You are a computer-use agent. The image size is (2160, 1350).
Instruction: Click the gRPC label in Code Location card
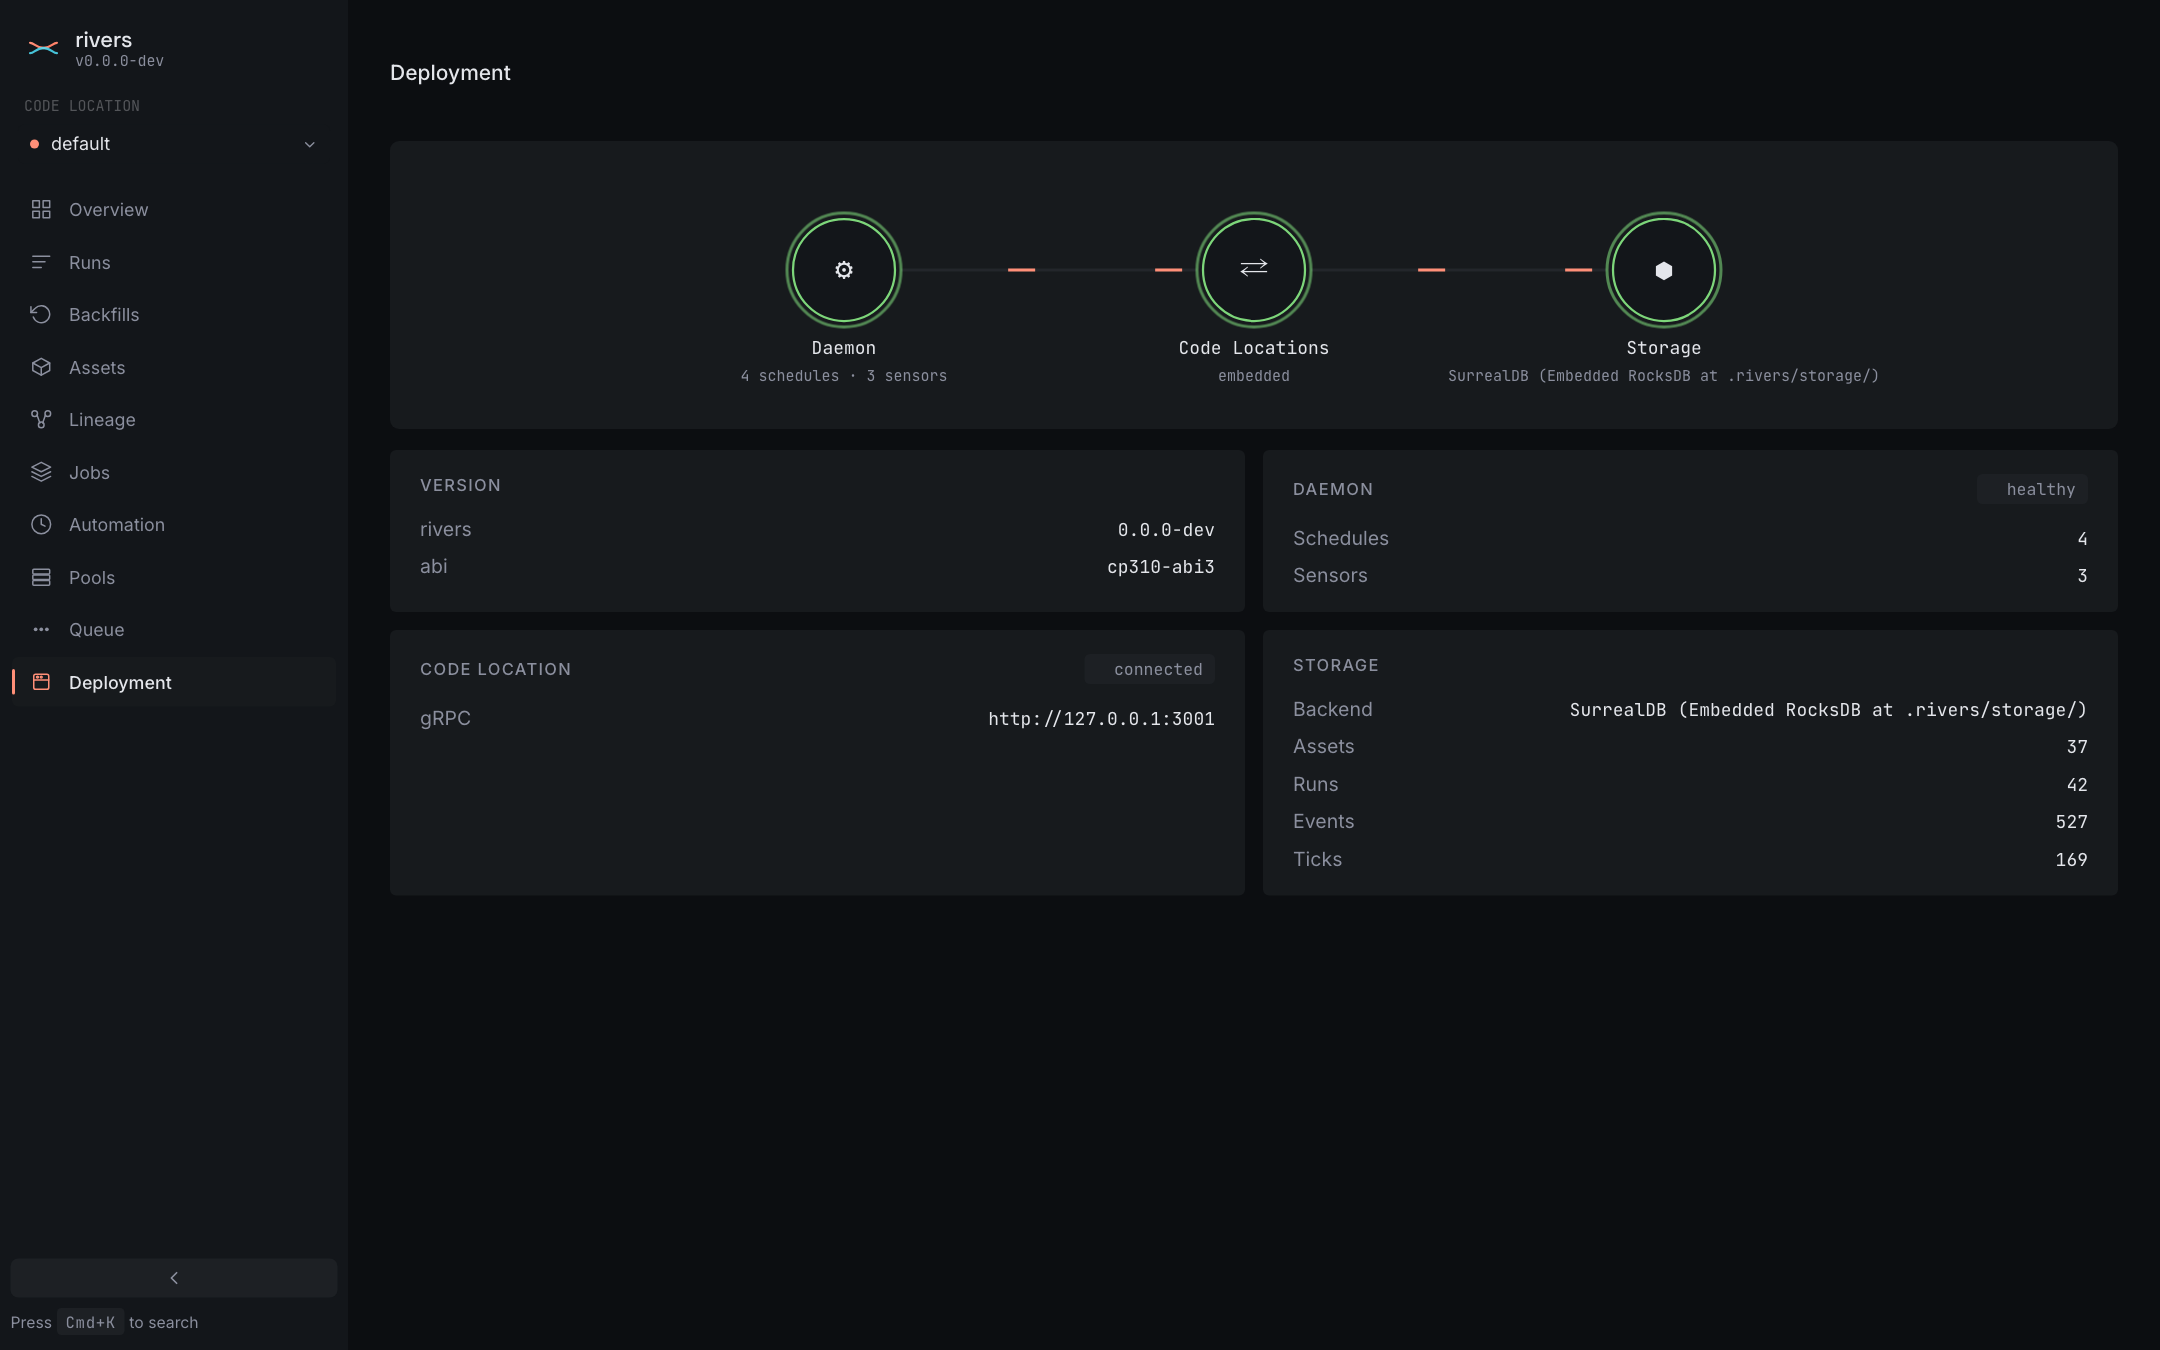(x=445, y=718)
